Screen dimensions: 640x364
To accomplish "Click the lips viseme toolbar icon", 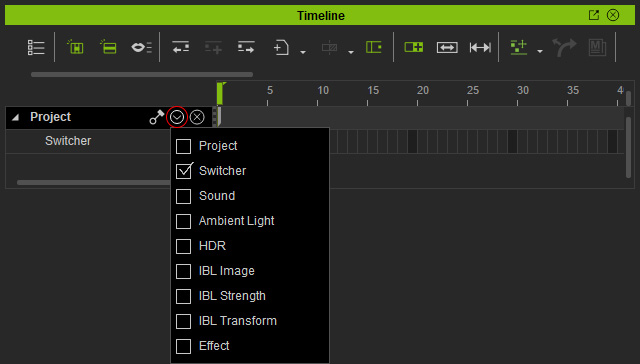I will [141, 48].
